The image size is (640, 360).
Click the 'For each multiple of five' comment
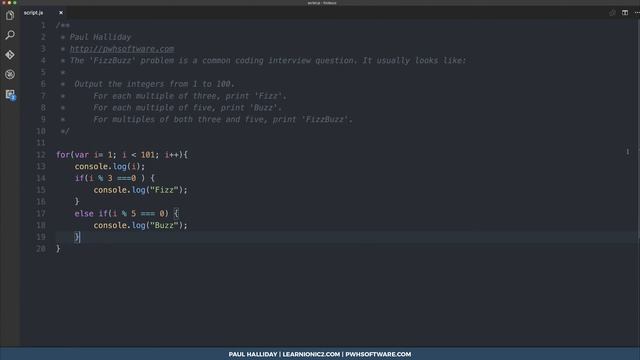pyautogui.click(x=187, y=108)
